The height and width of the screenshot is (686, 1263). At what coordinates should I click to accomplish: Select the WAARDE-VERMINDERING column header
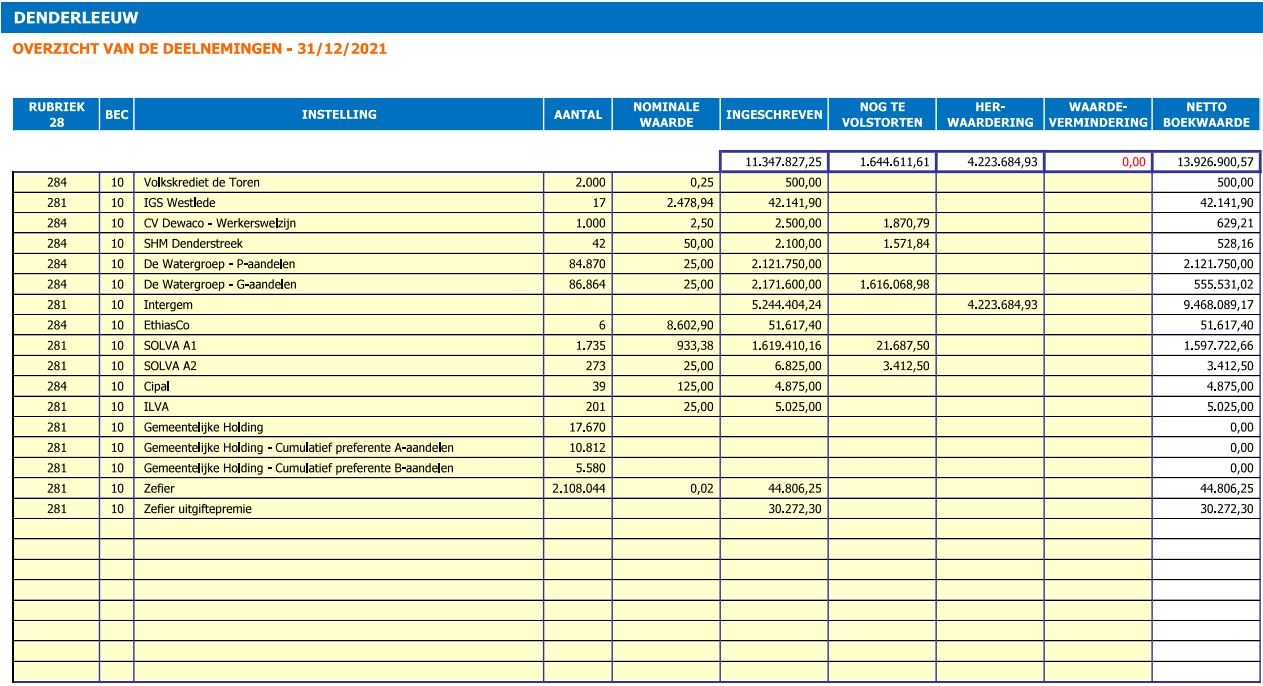click(x=1098, y=114)
